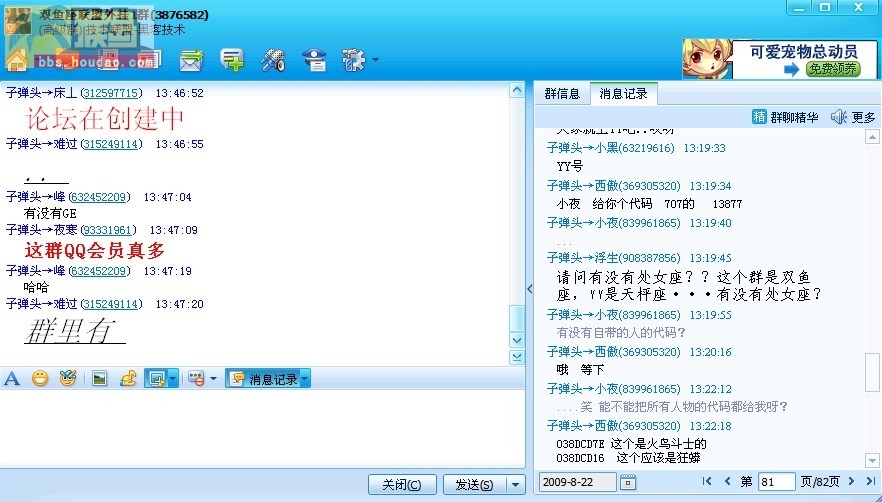Click the screen capture icon
This screenshot has width=882, height=502.
pos(156,379)
